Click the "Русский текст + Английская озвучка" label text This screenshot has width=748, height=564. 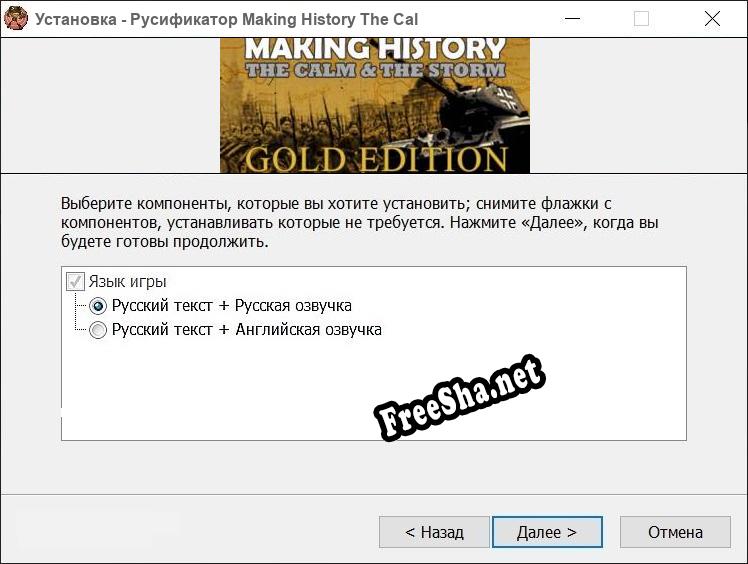tap(246, 330)
